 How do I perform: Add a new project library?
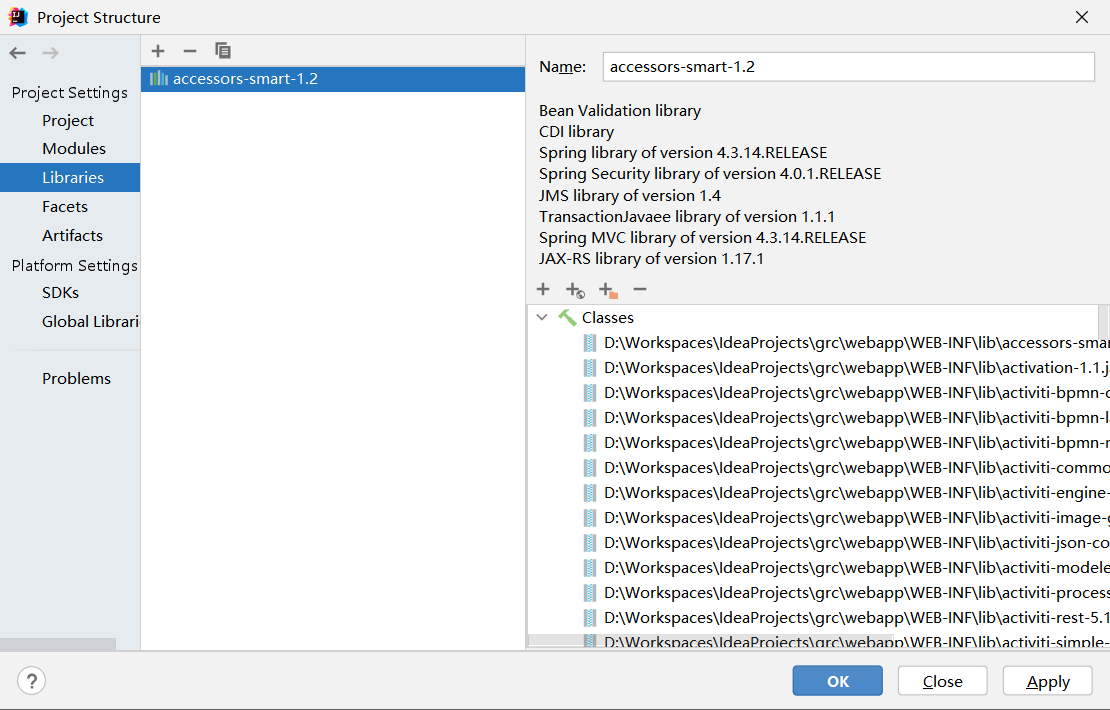[x=158, y=51]
